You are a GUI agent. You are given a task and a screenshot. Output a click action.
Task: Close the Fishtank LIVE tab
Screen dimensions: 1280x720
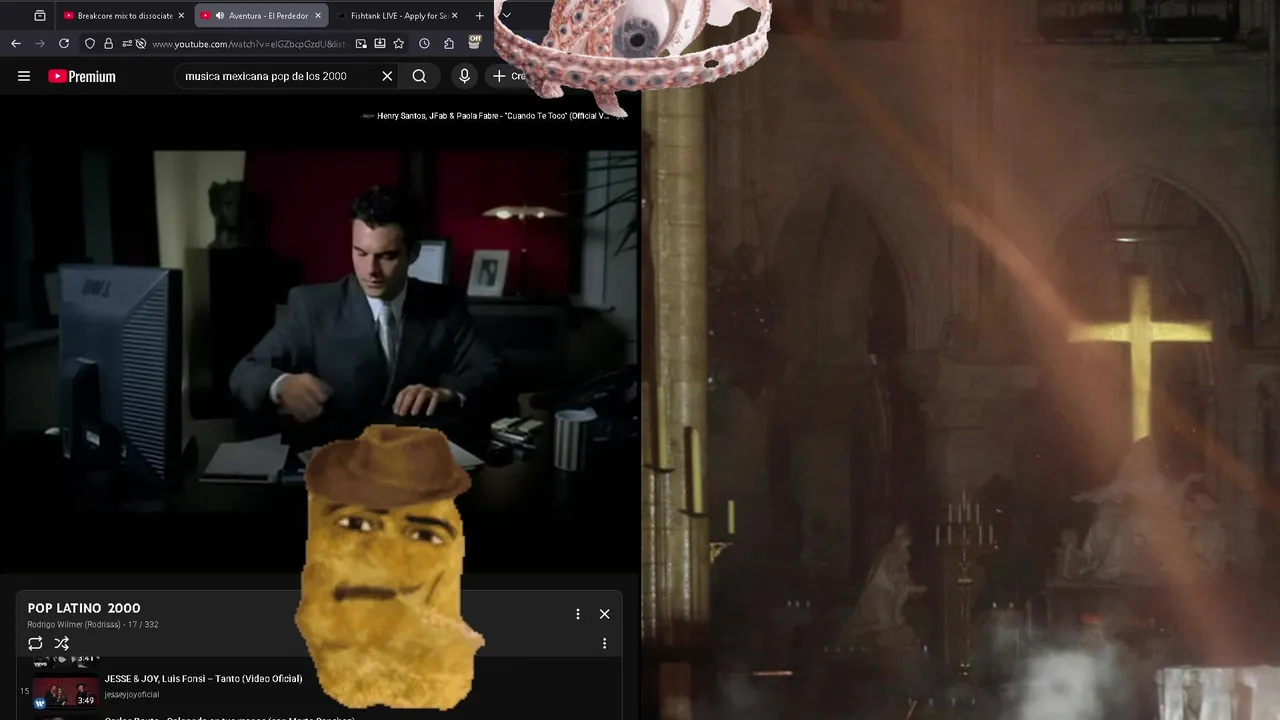(x=455, y=16)
